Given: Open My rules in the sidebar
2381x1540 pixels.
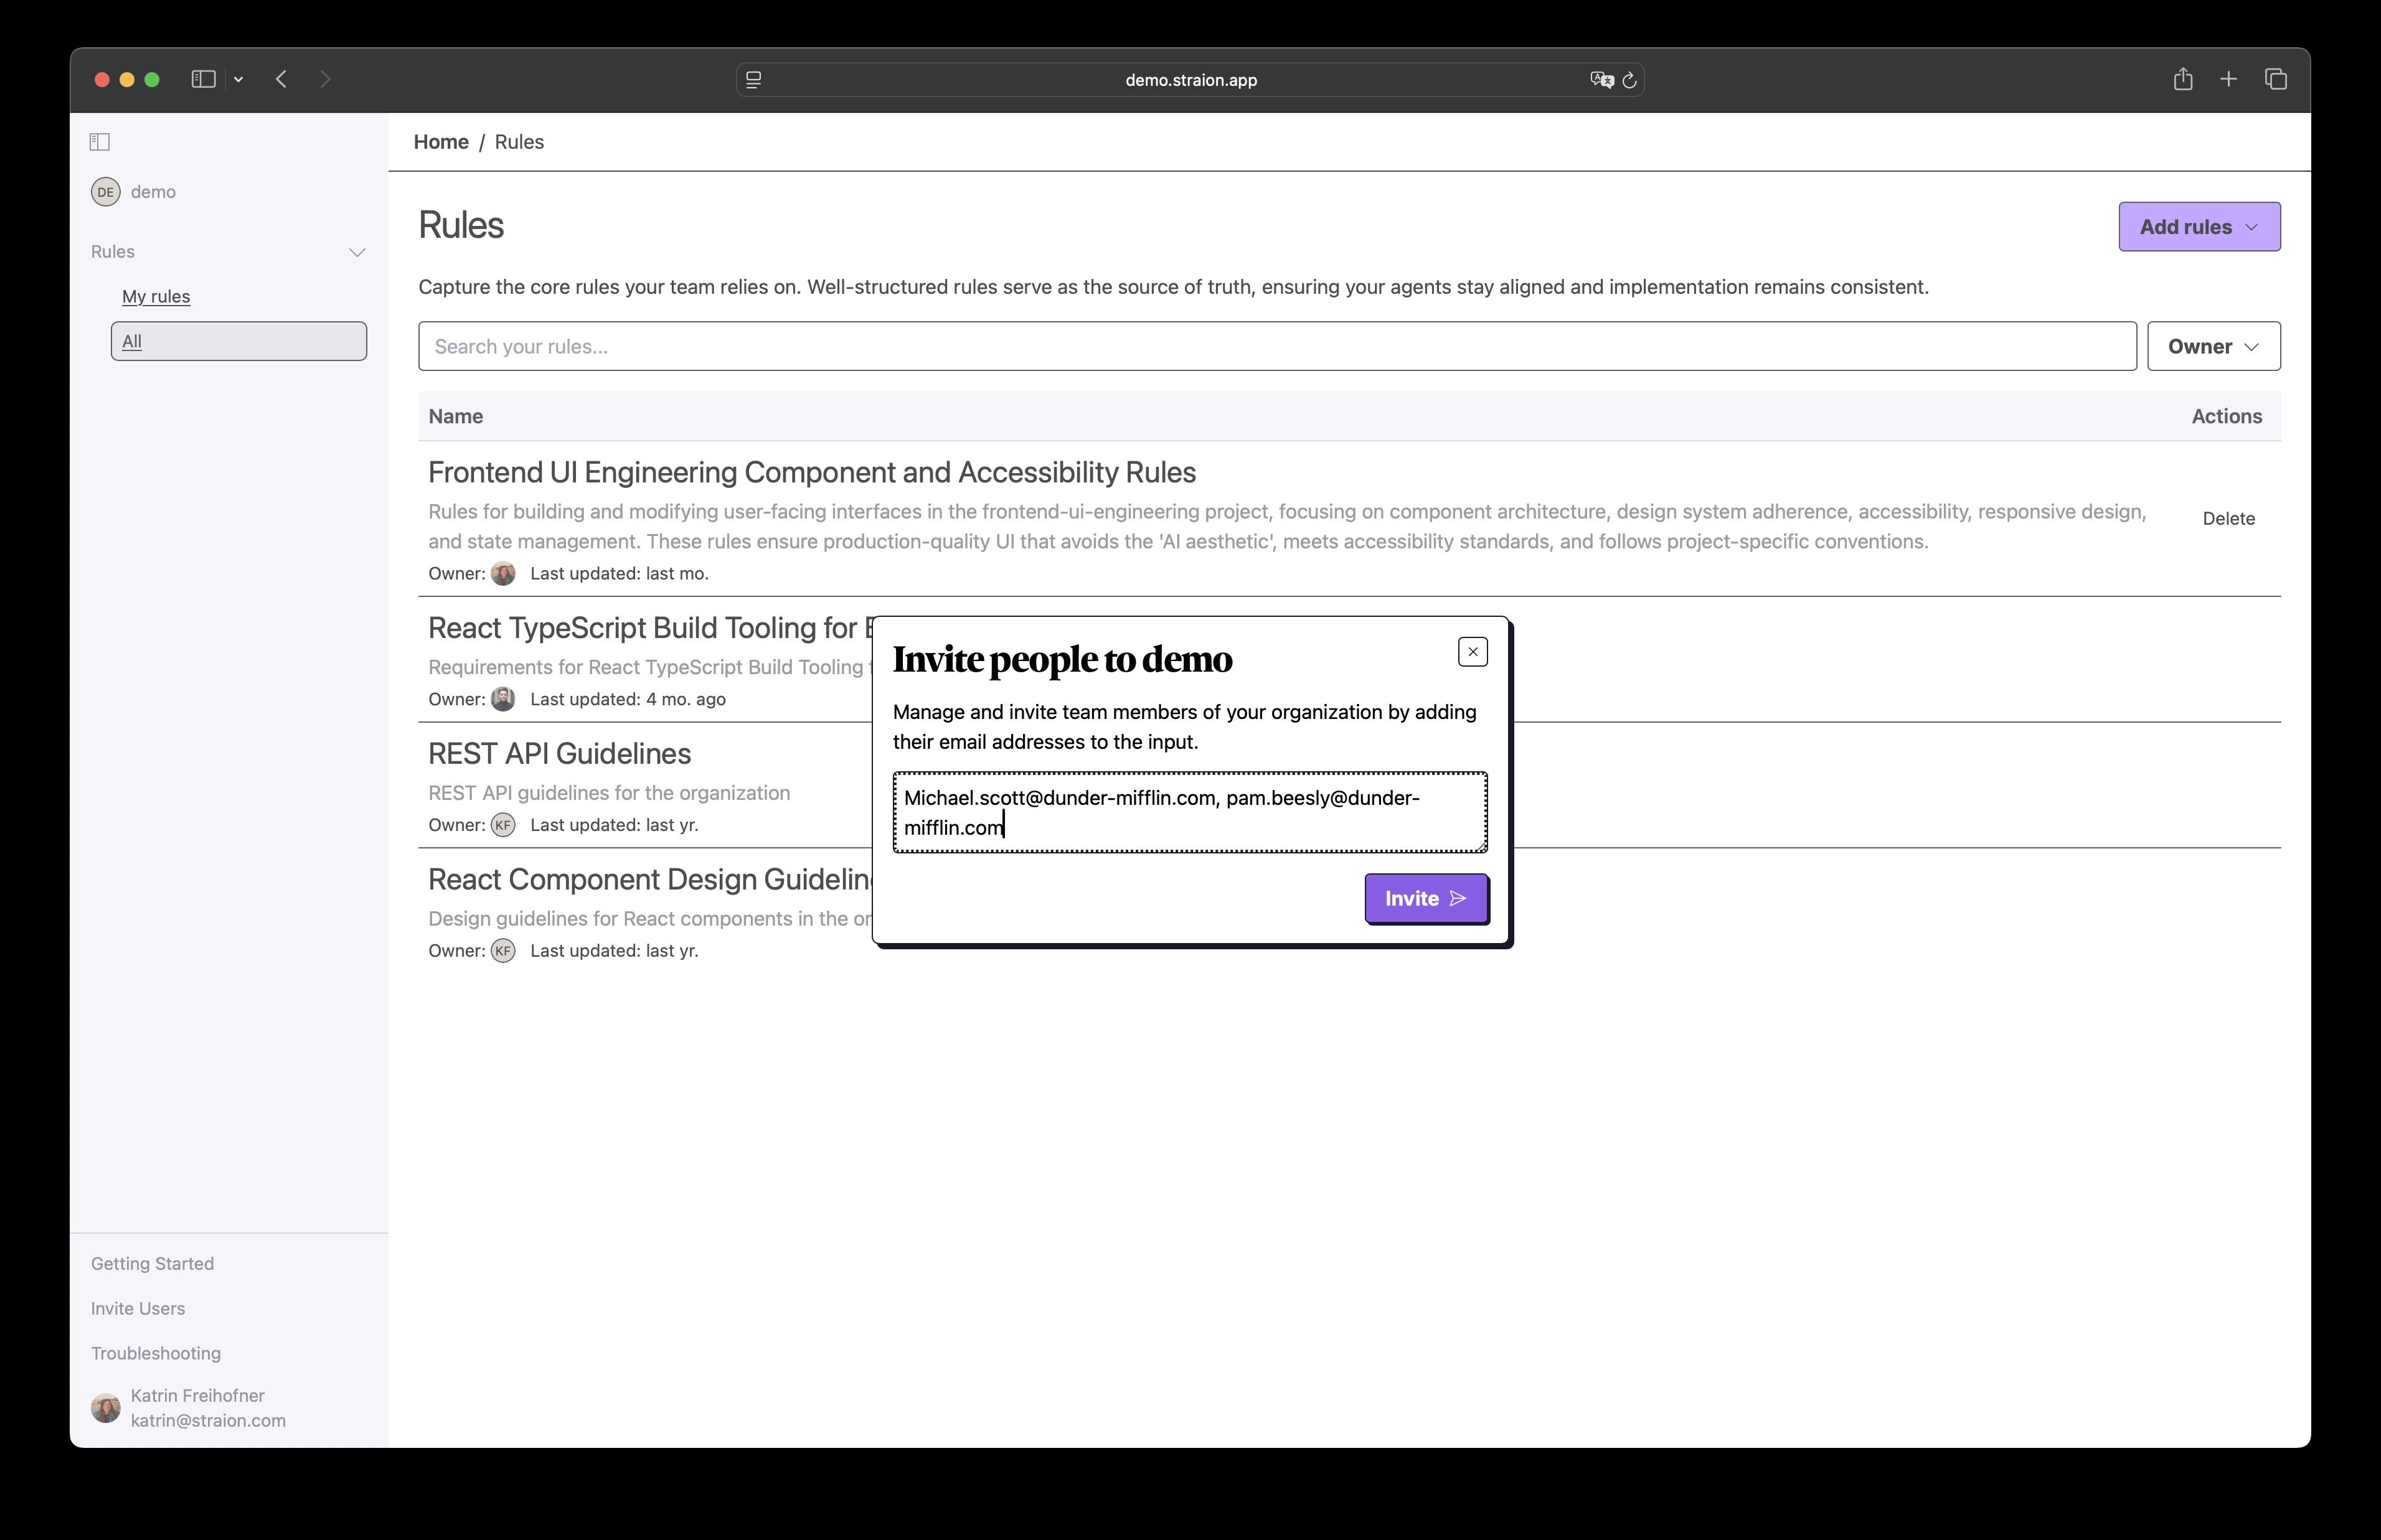Looking at the screenshot, I should tap(156, 296).
